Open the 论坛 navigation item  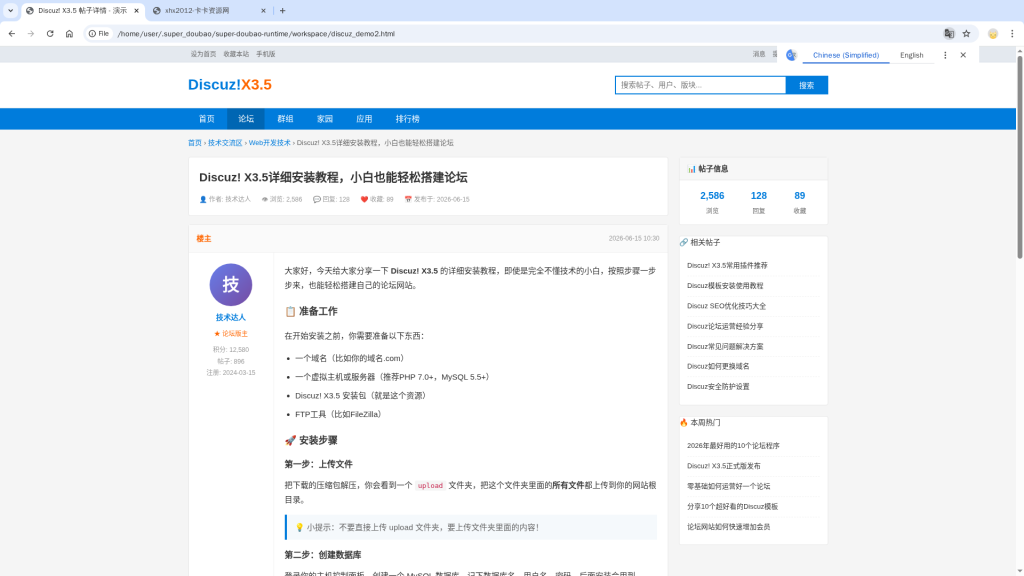246,119
